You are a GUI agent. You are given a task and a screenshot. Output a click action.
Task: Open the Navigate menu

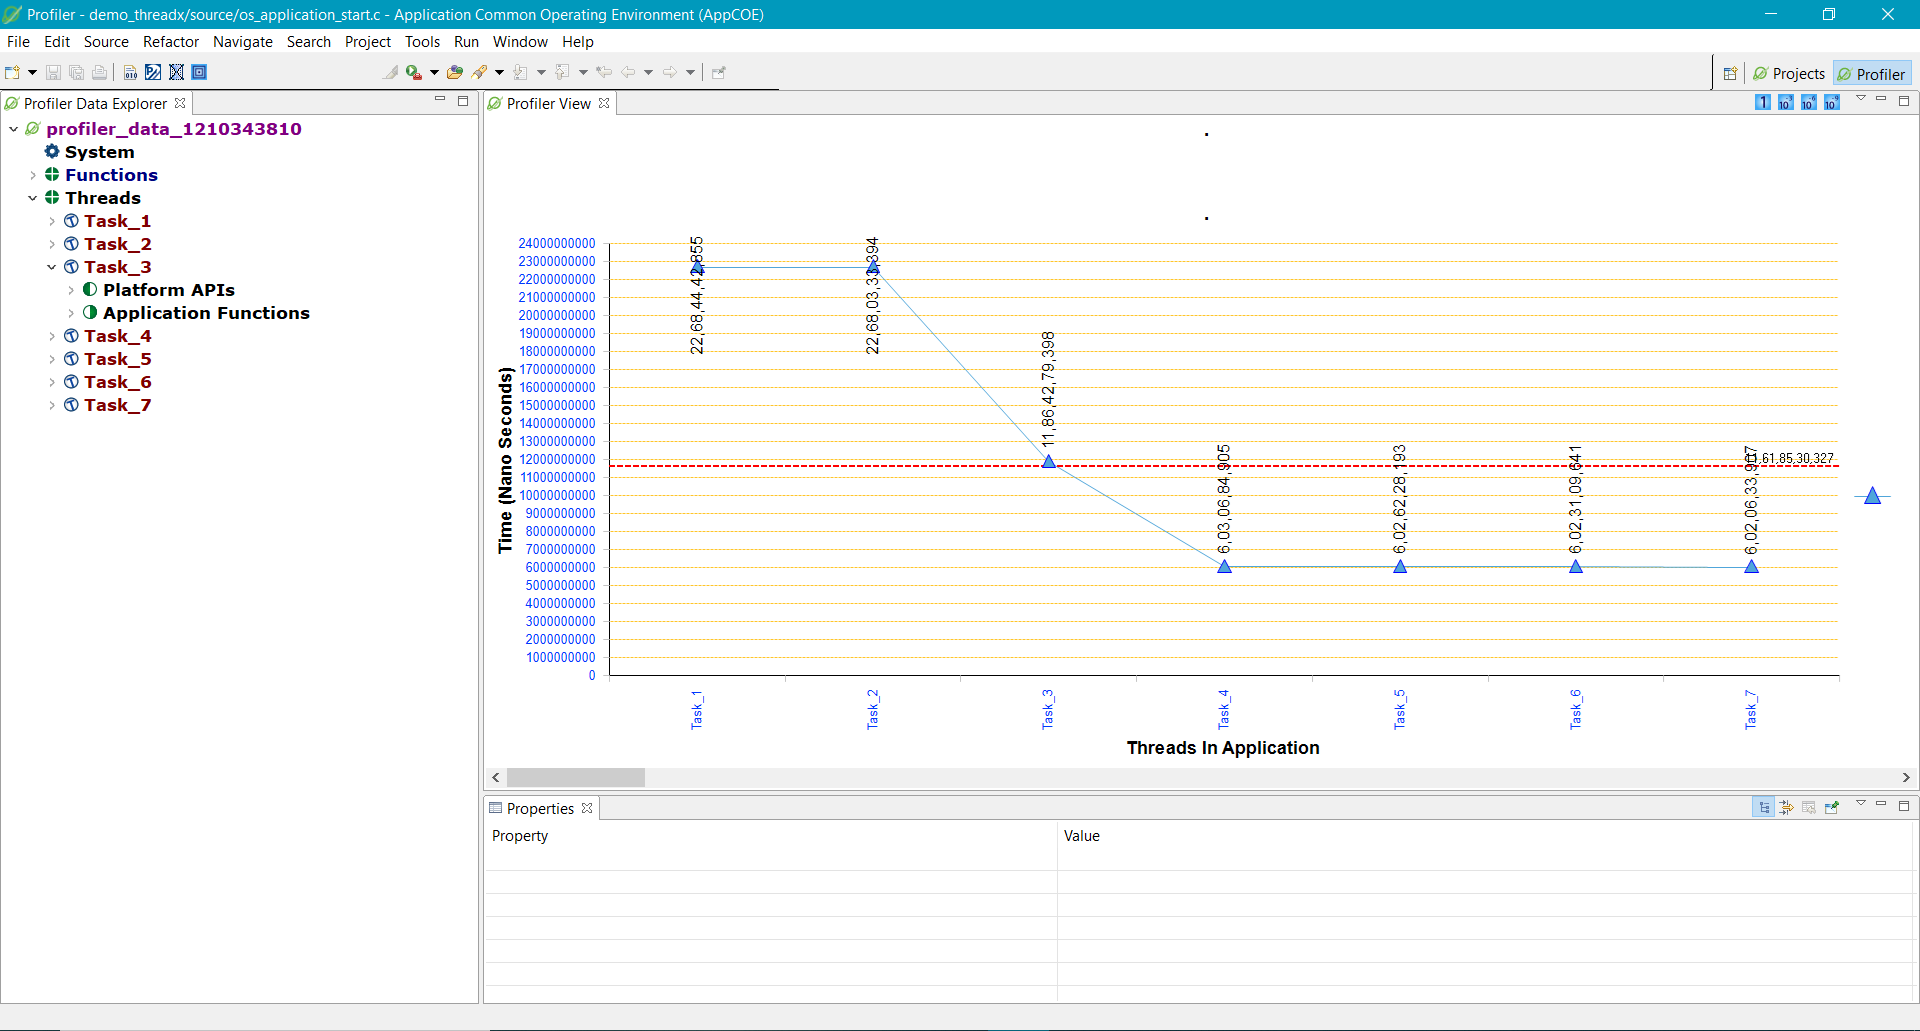click(242, 42)
